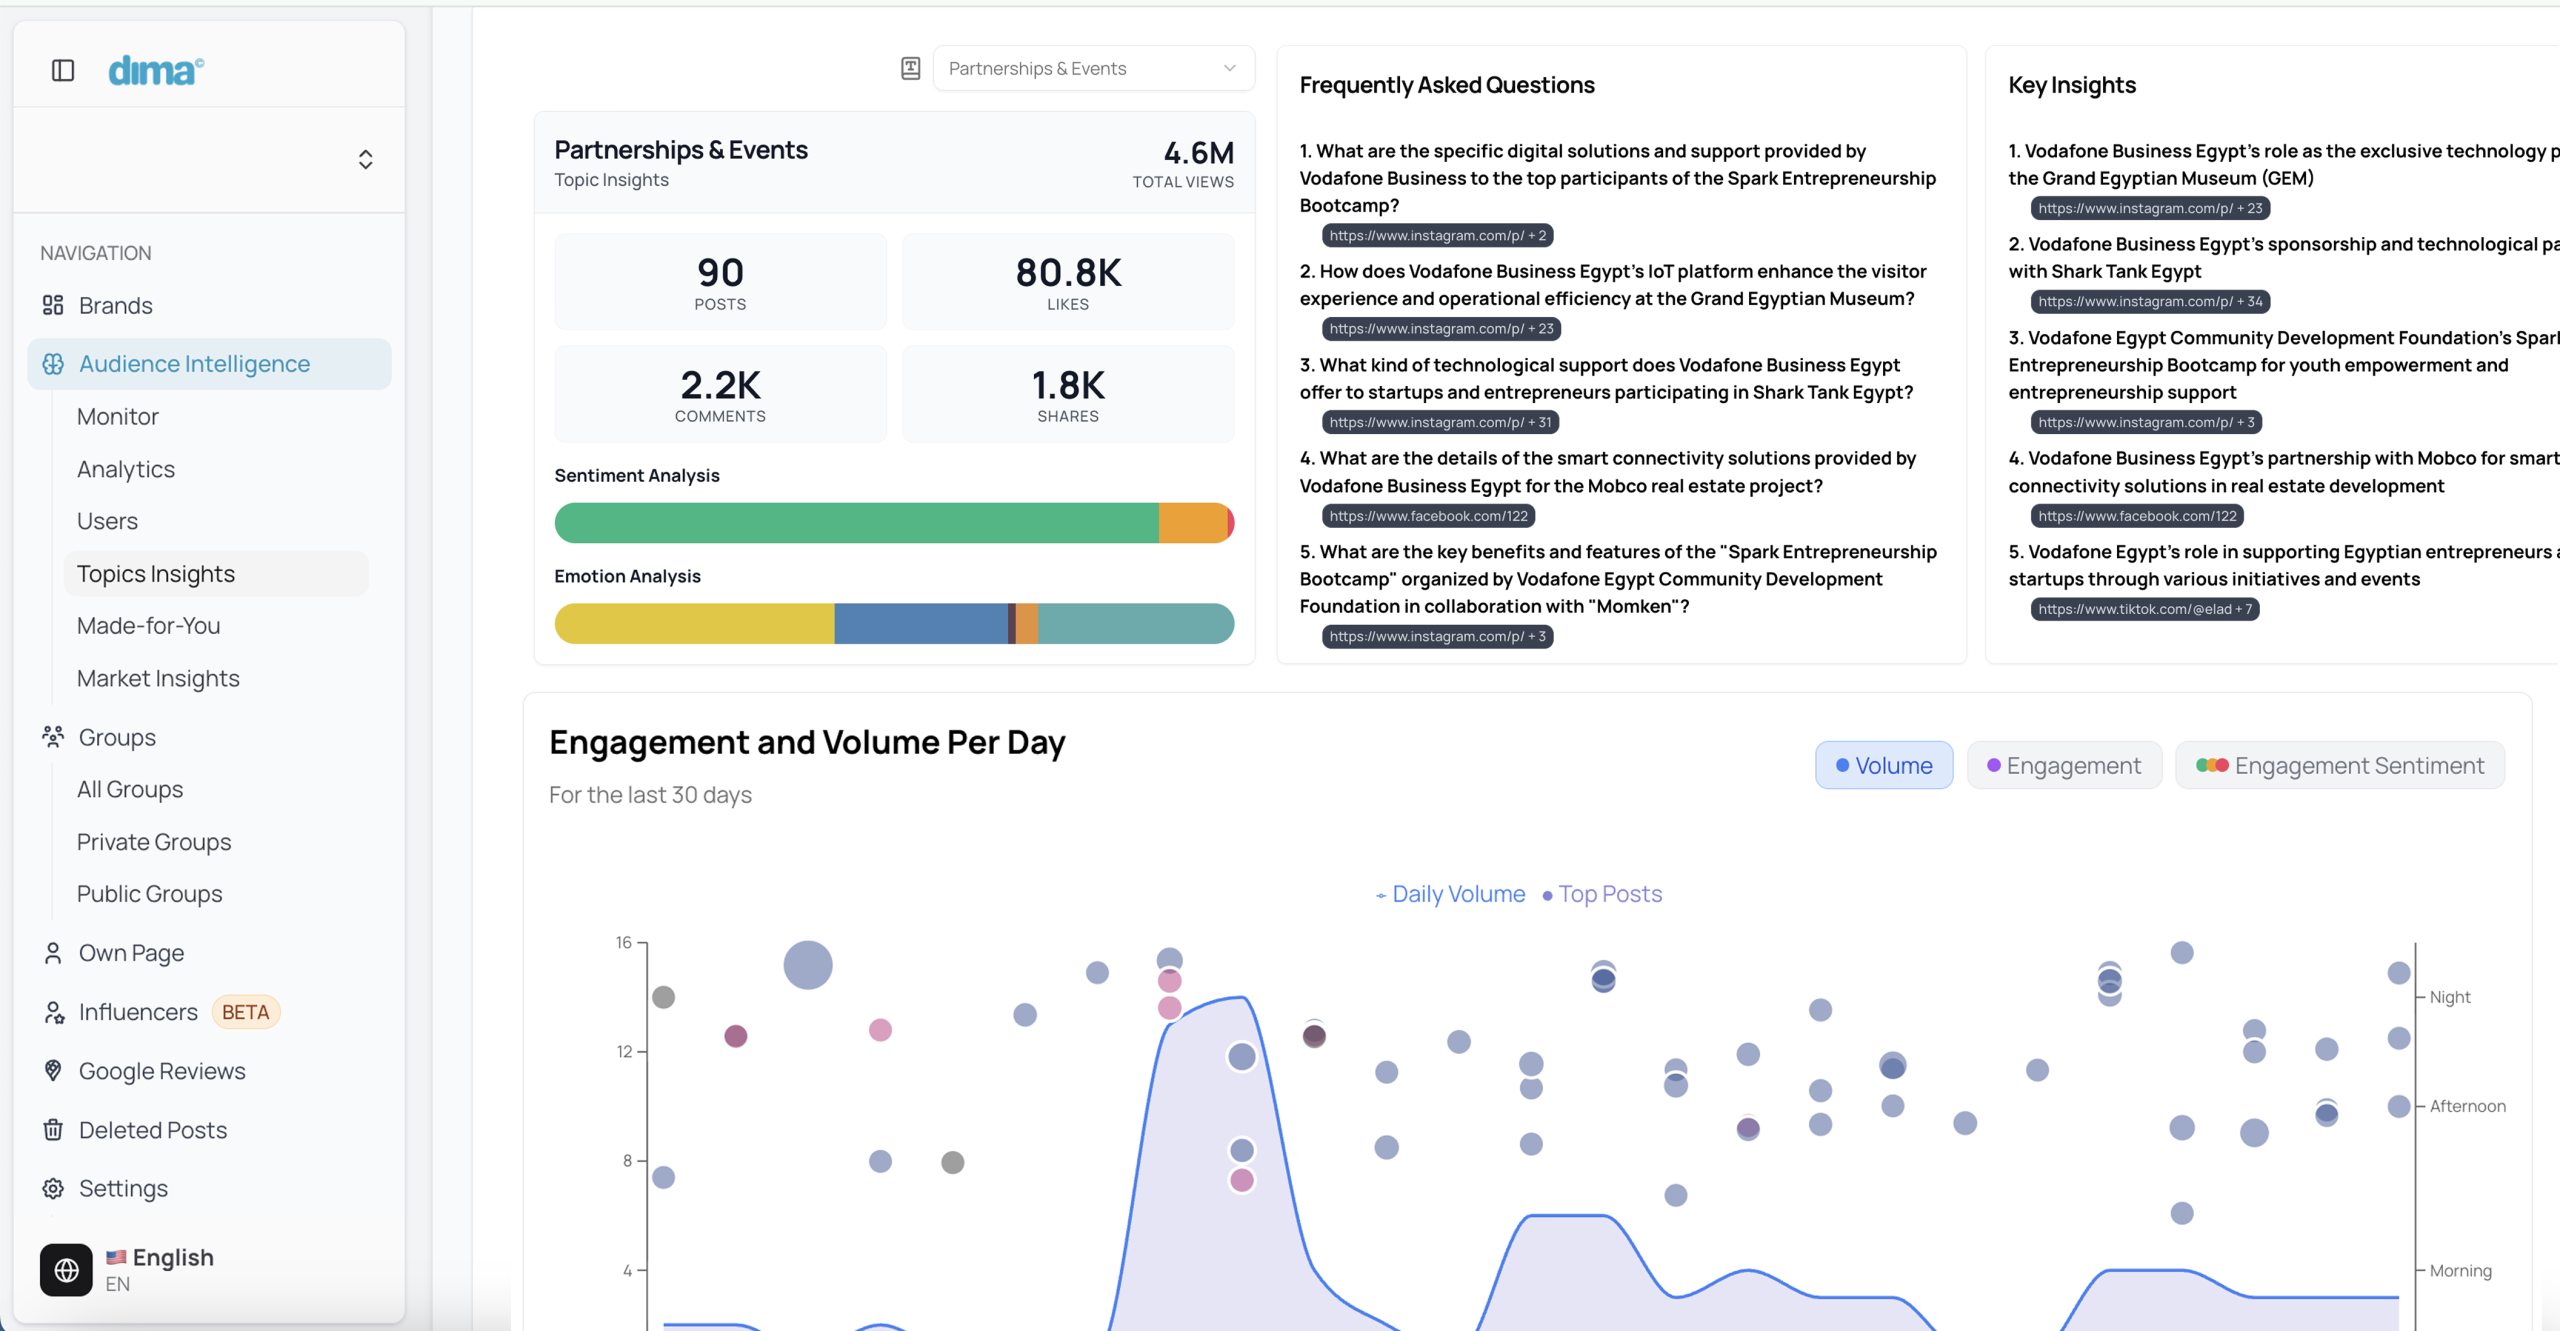
Task: Open Settings via the gear icon
Action: [53, 1188]
